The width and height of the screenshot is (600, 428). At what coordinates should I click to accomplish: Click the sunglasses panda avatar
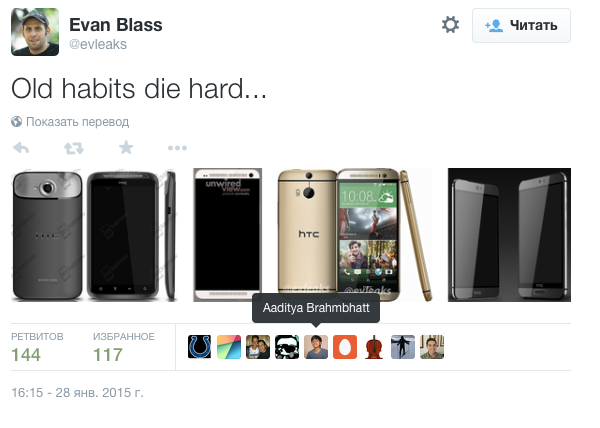tap(287, 347)
